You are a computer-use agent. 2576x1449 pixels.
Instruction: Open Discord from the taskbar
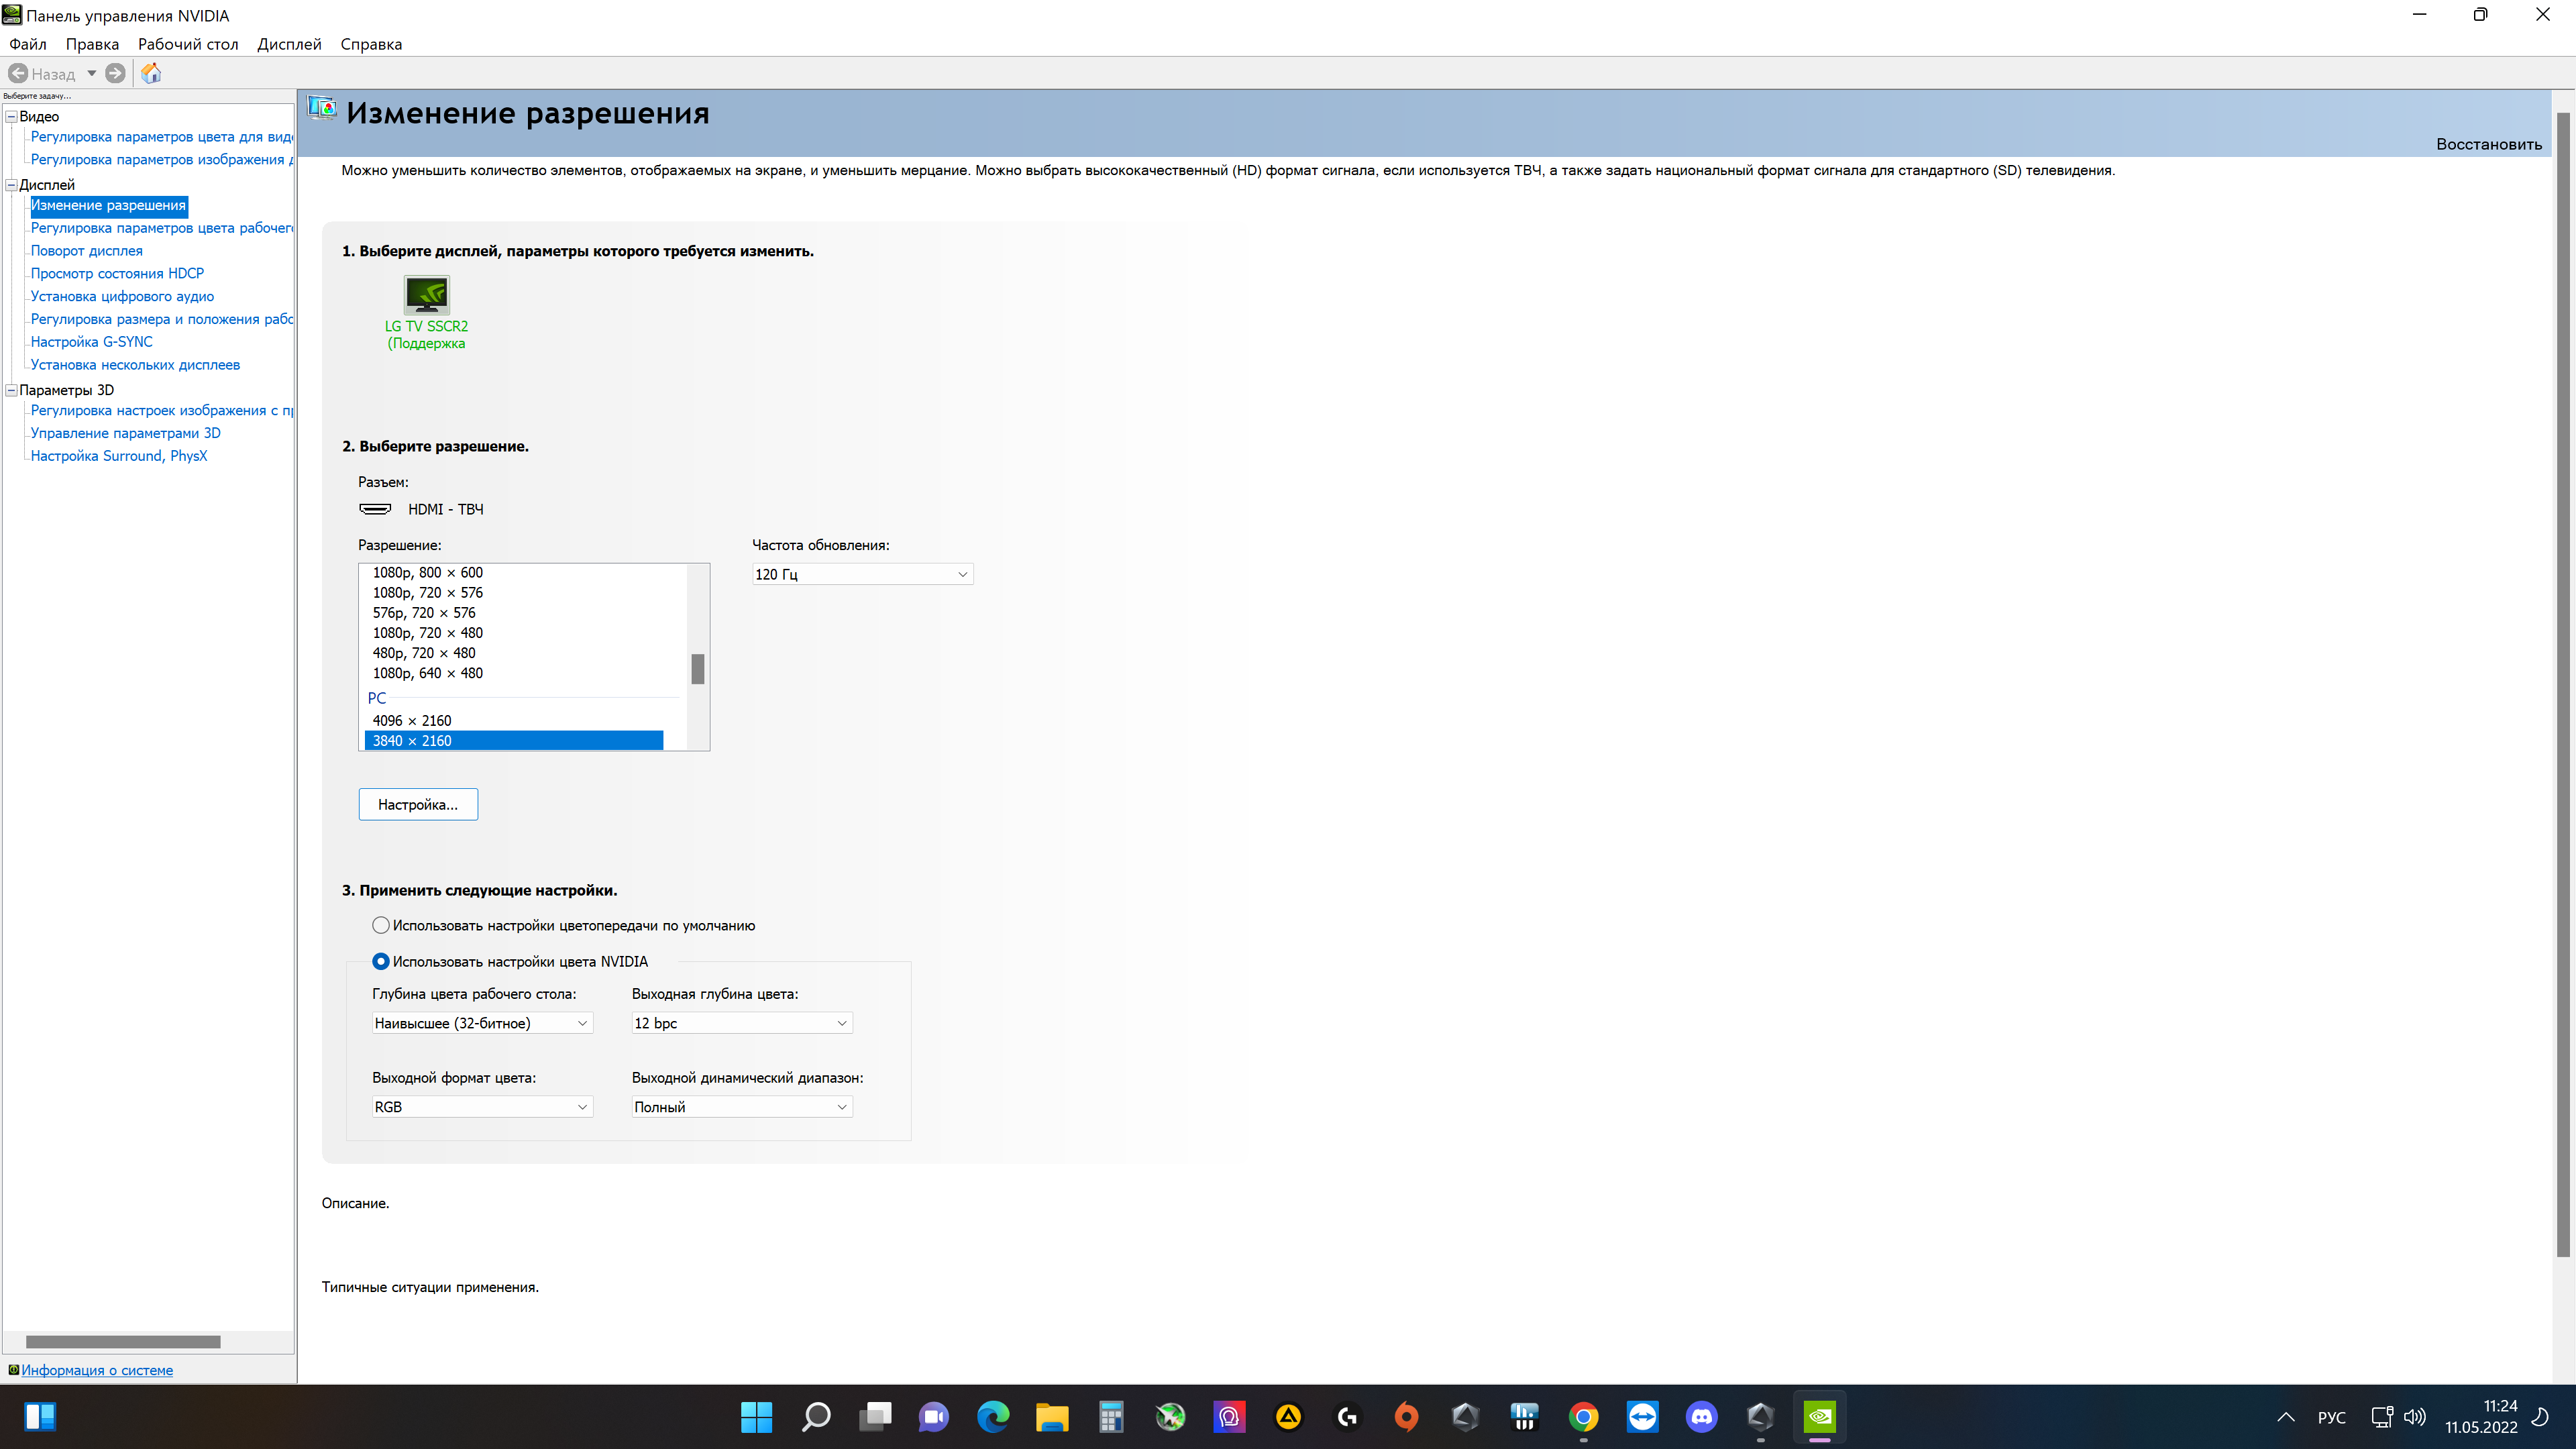pyautogui.click(x=1701, y=1416)
